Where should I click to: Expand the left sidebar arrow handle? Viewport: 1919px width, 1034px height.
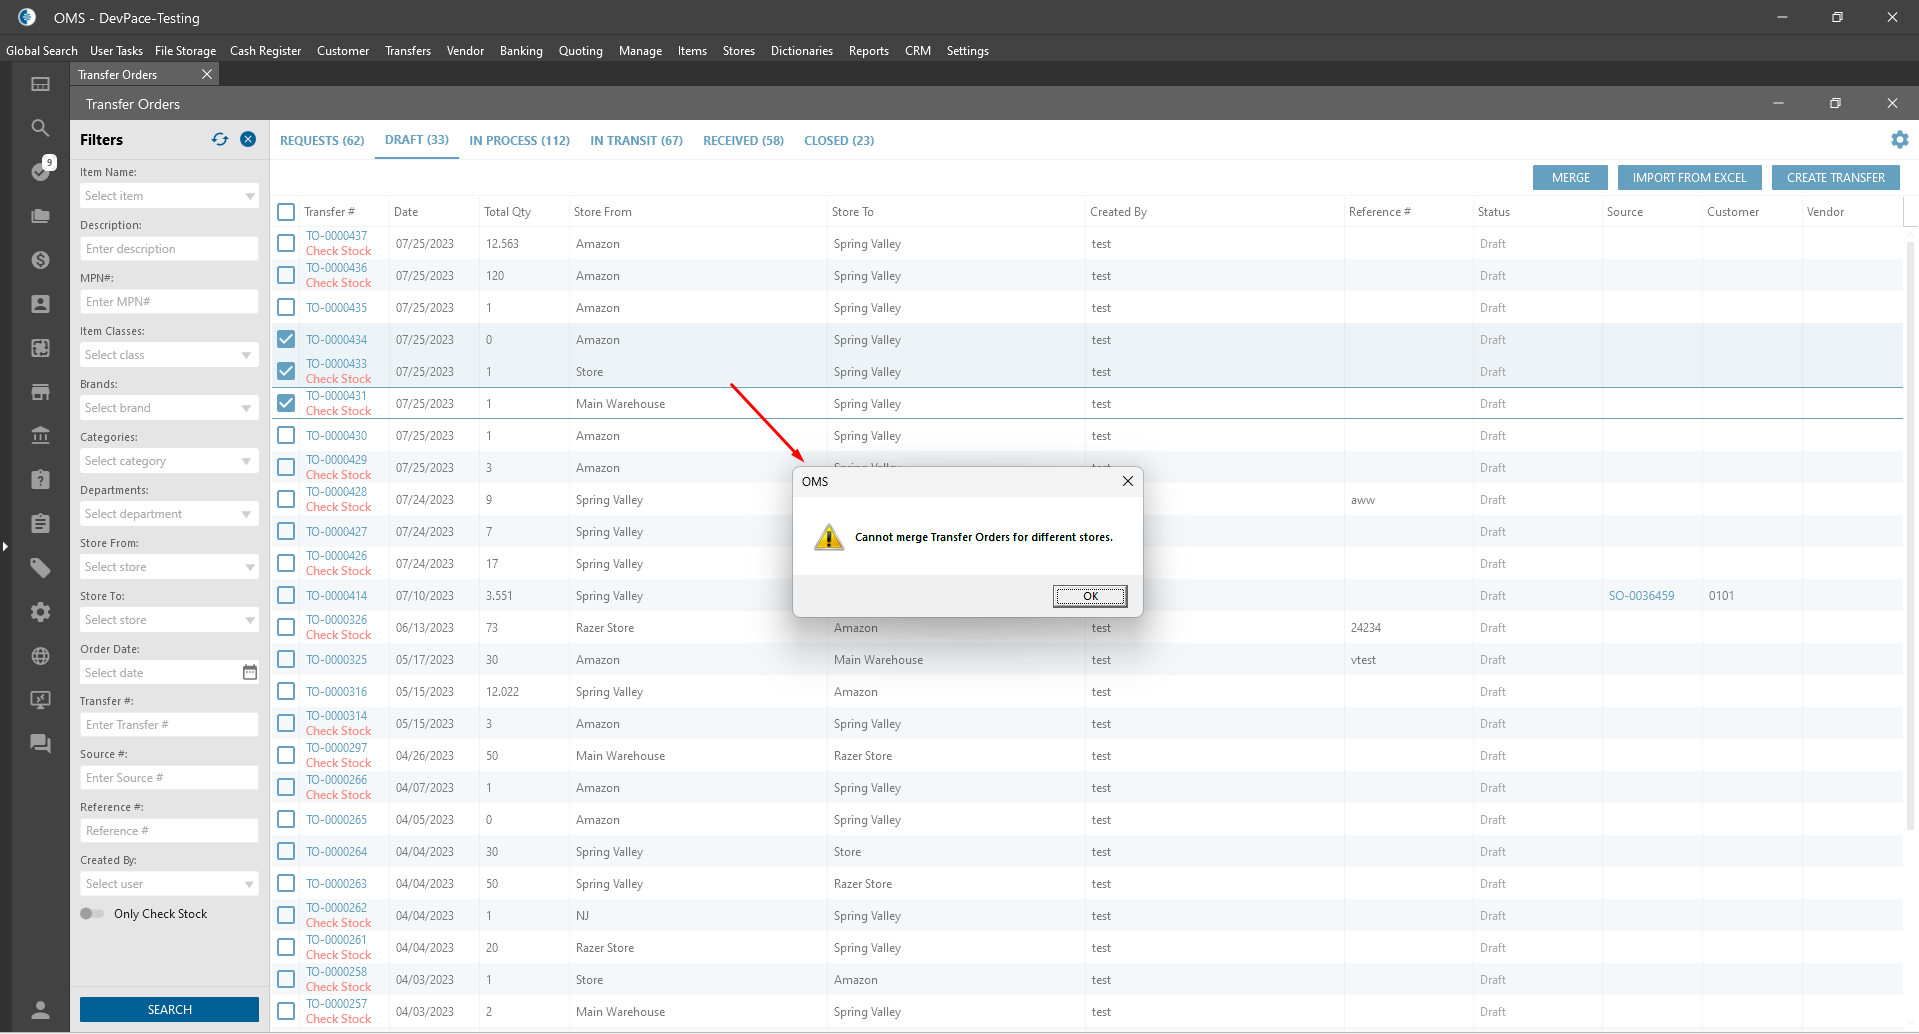click(5, 546)
